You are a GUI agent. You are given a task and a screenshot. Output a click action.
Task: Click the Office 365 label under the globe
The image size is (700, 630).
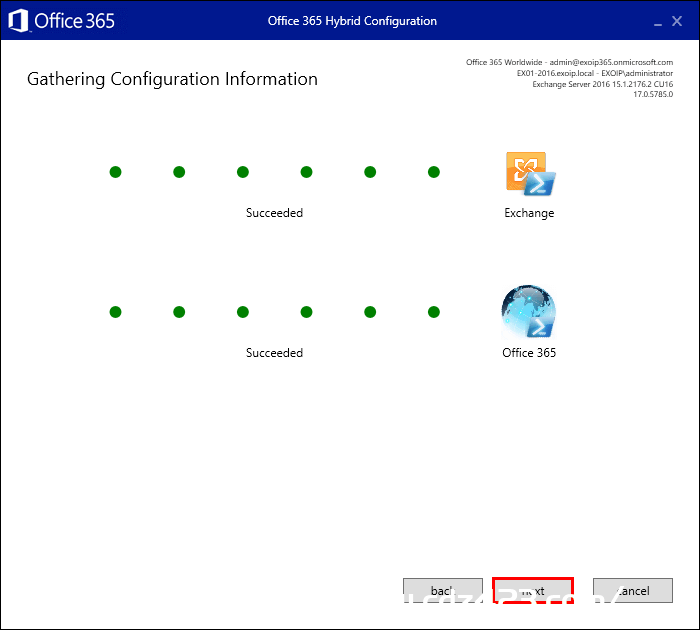point(529,353)
